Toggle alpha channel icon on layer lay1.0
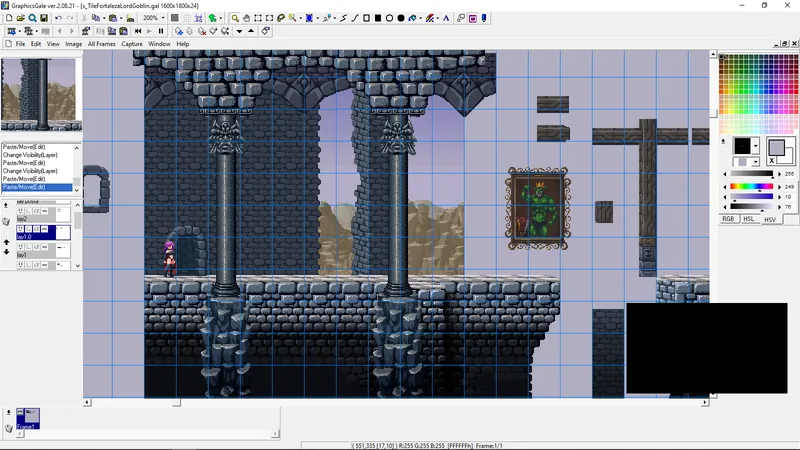This screenshot has height=450, width=800. [x=36, y=229]
